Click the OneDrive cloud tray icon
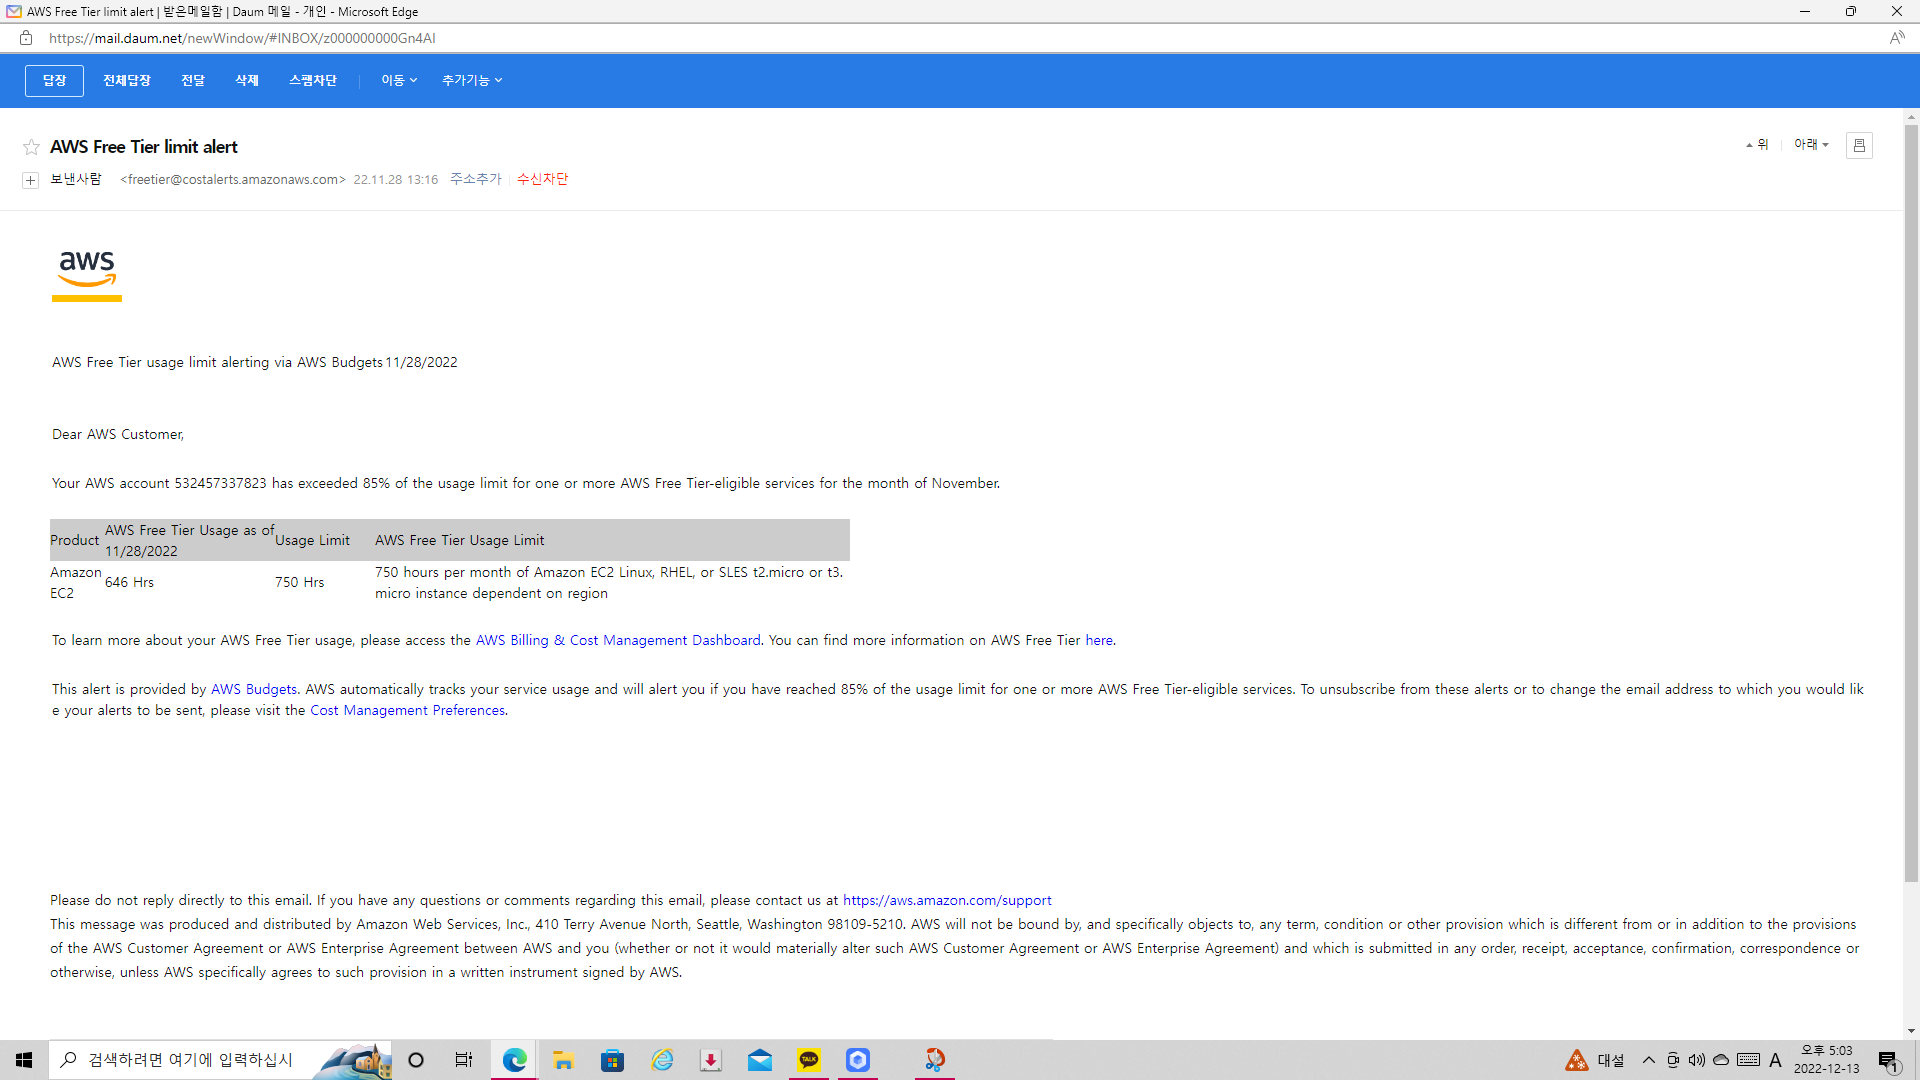The image size is (1920, 1080). coord(1721,1060)
